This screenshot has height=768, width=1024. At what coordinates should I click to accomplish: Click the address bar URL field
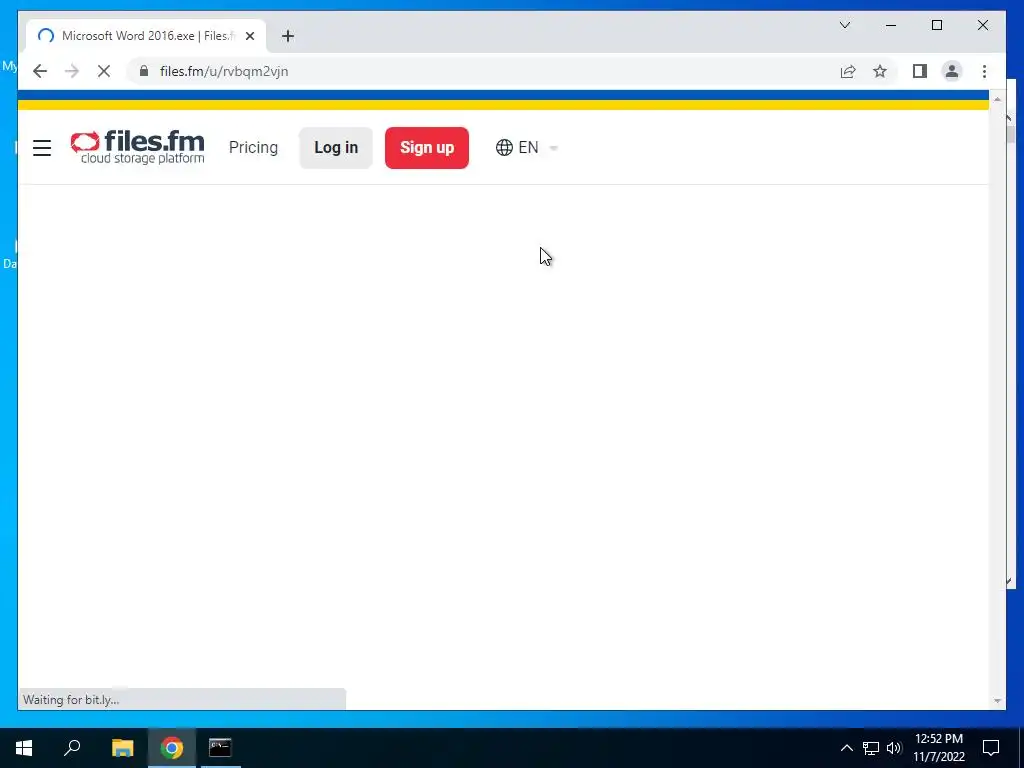click(483, 71)
